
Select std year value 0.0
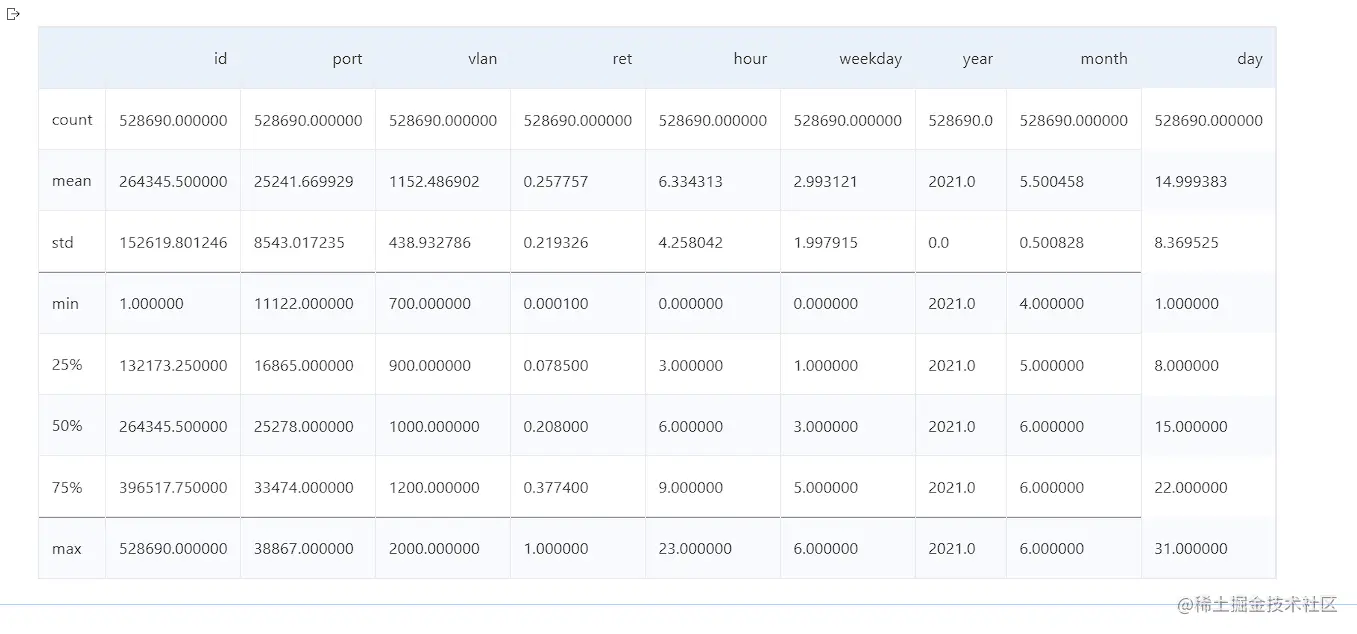939,243
